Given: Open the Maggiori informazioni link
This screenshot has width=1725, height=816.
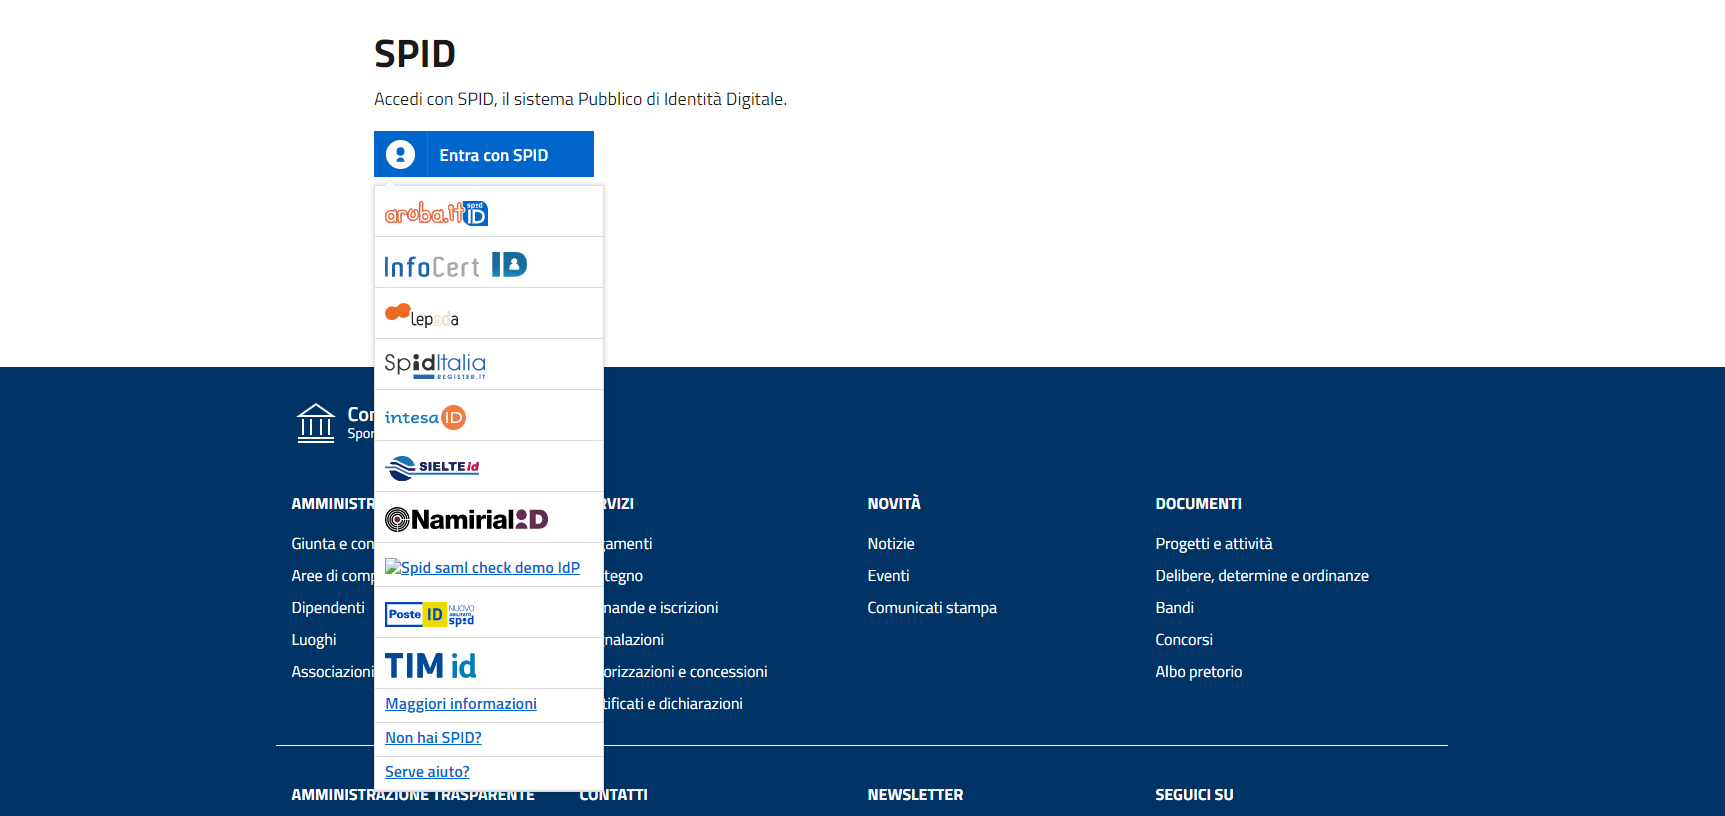Looking at the screenshot, I should click(461, 704).
